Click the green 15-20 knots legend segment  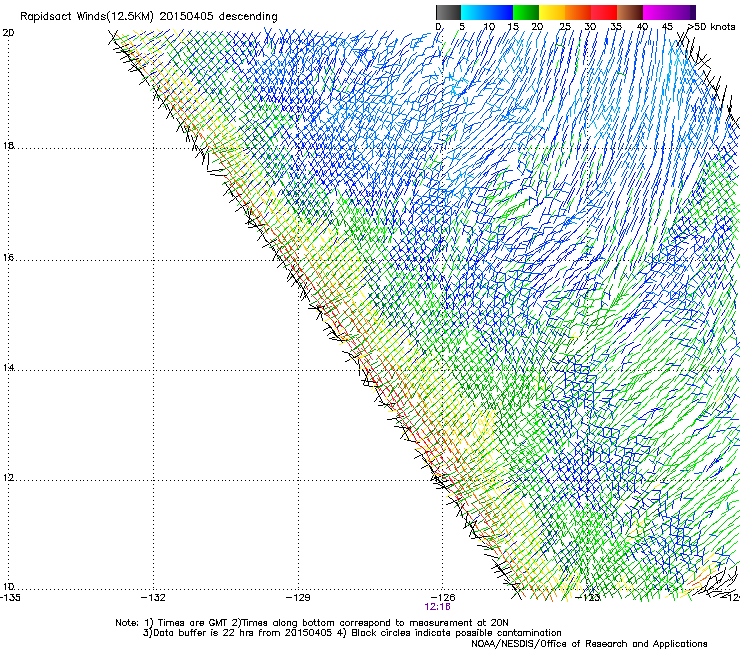pos(526,12)
